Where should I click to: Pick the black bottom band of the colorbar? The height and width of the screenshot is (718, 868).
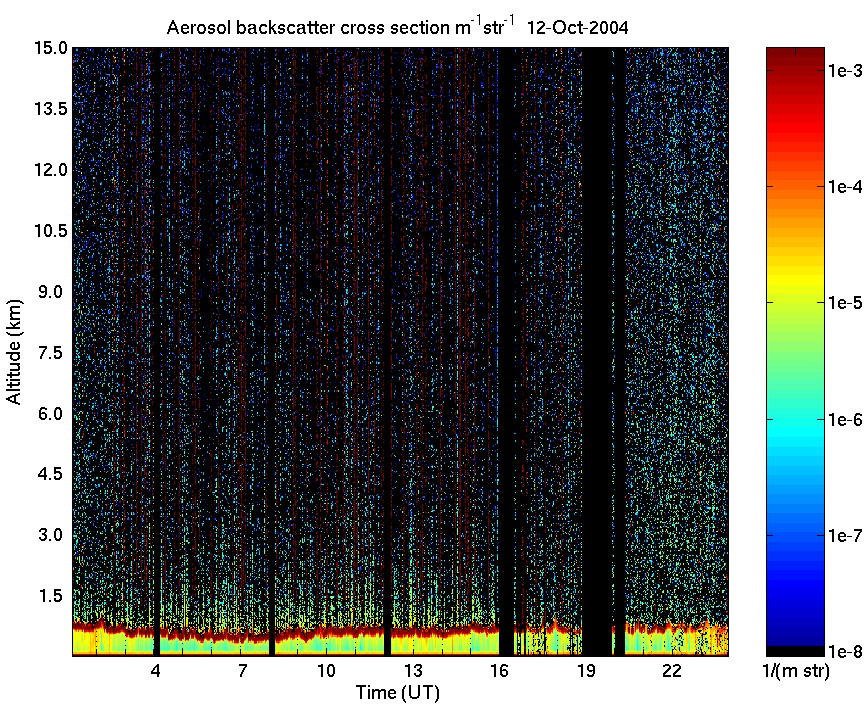(x=795, y=651)
